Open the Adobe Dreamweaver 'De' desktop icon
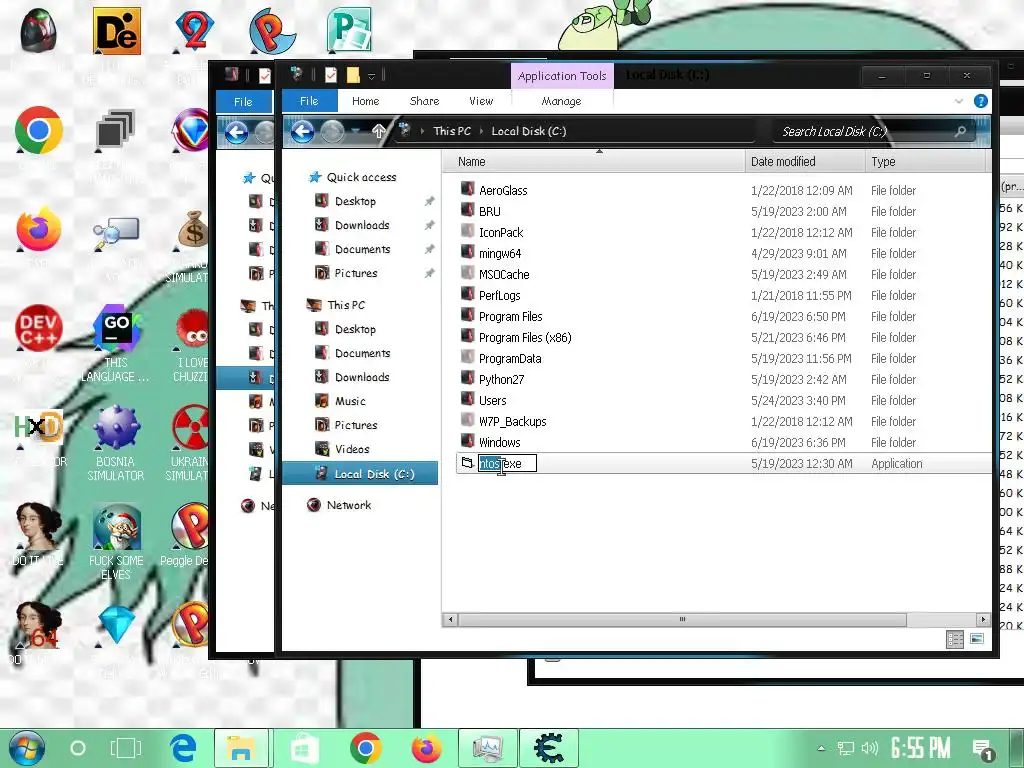 coord(116,31)
